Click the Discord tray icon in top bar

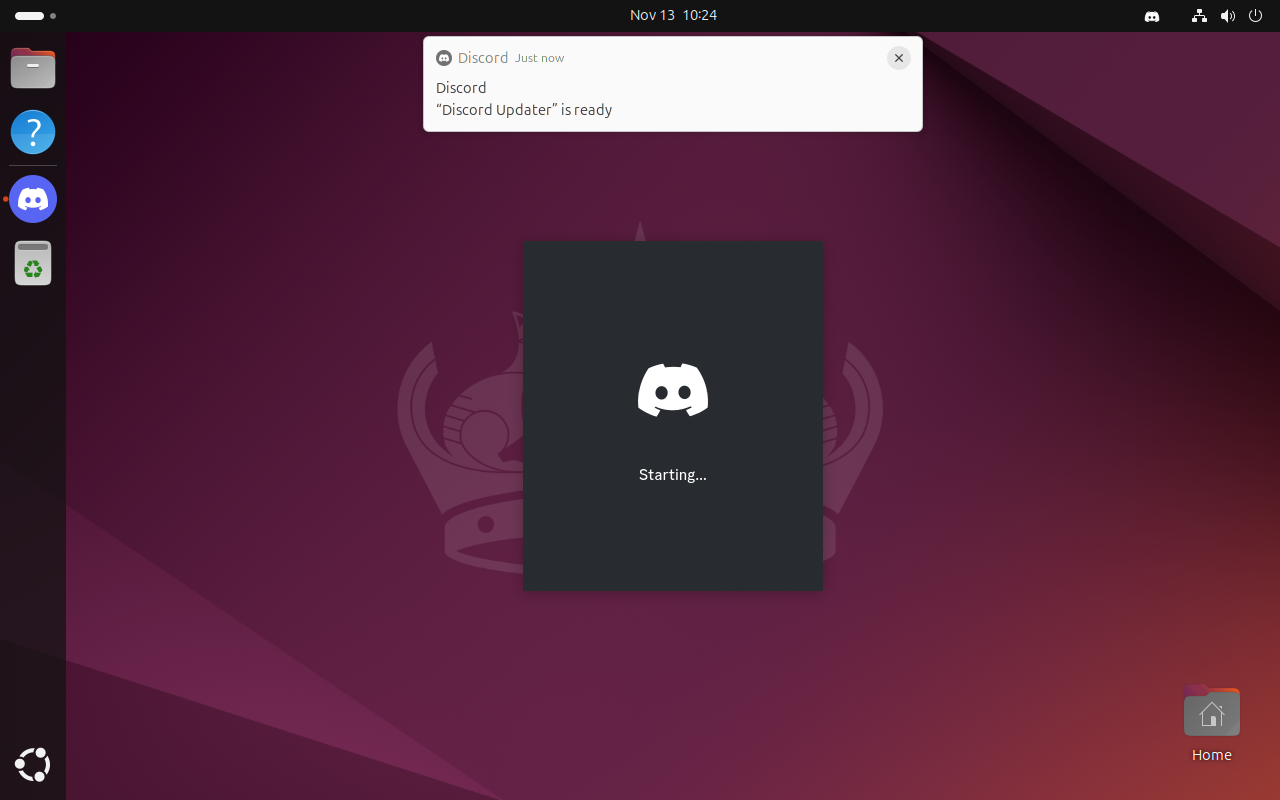click(1152, 16)
